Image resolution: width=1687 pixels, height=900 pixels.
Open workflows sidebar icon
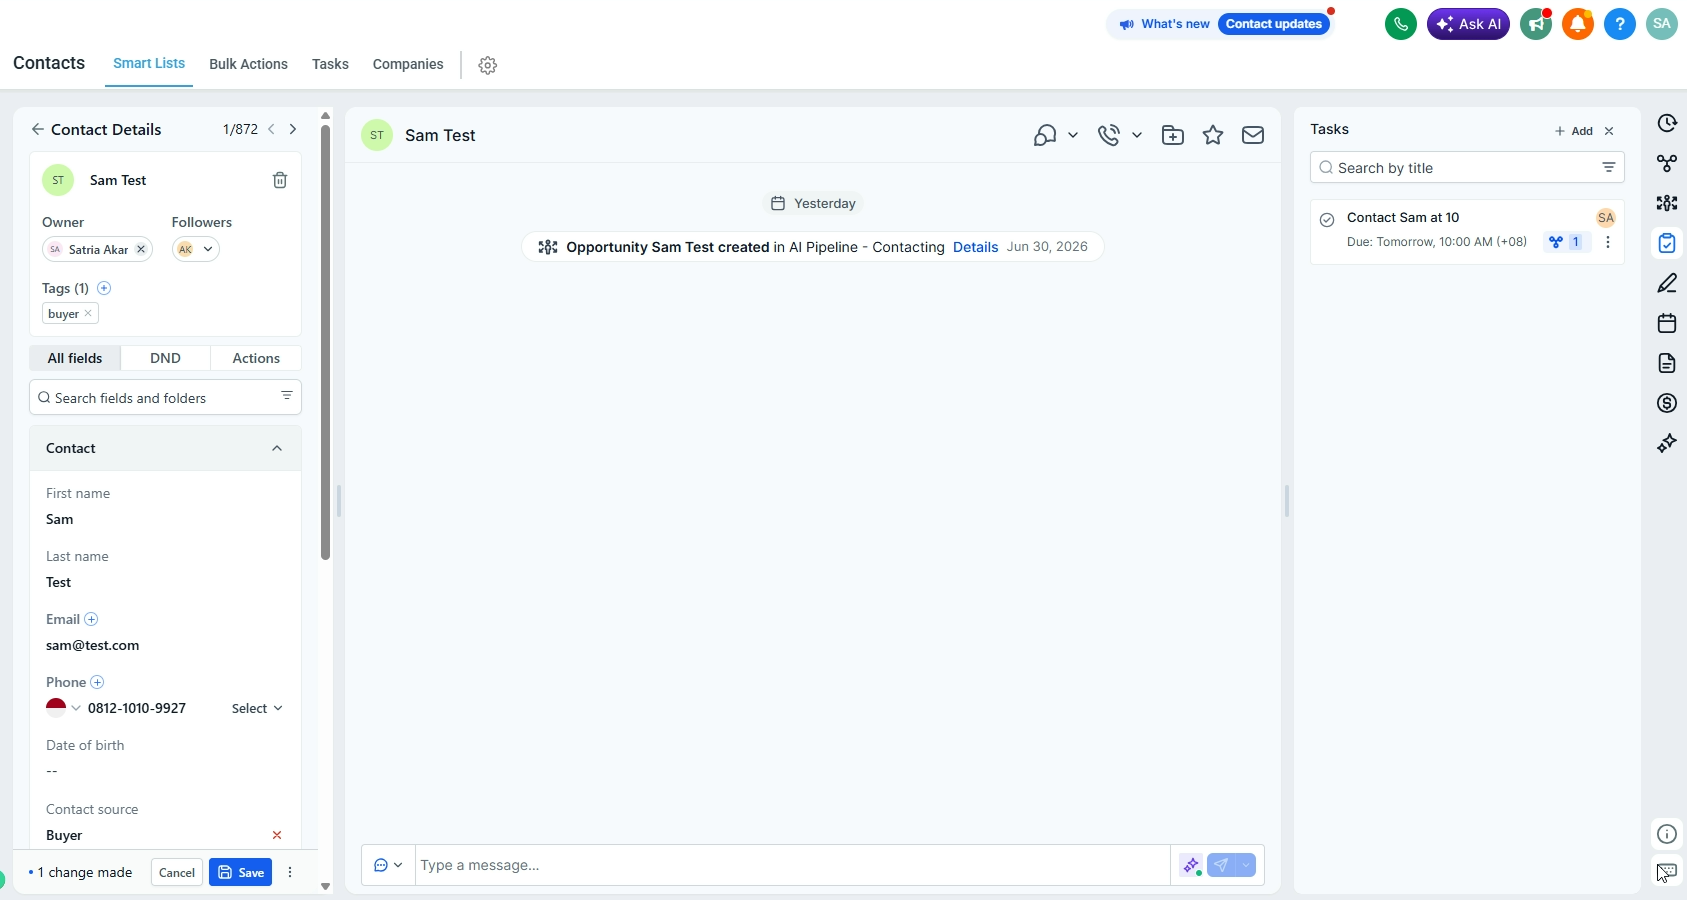pyautogui.click(x=1667, y=163)
